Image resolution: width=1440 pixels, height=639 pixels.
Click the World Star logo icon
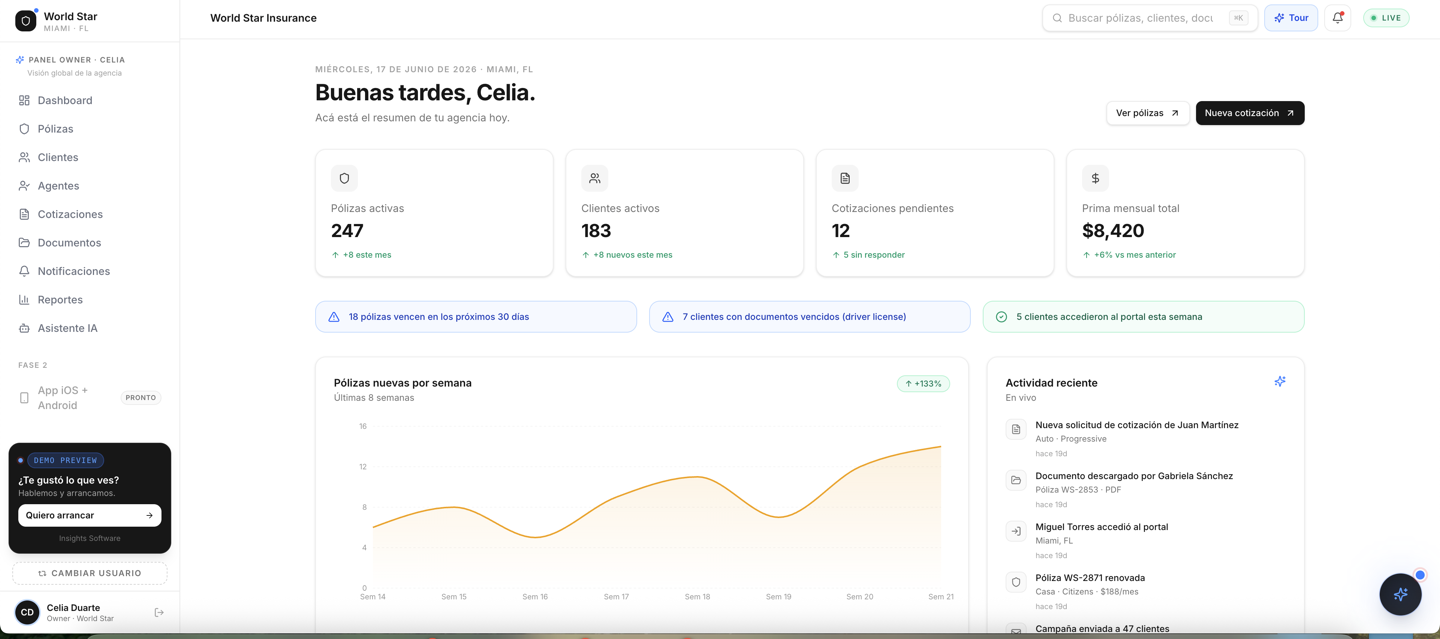coord(26,21)
